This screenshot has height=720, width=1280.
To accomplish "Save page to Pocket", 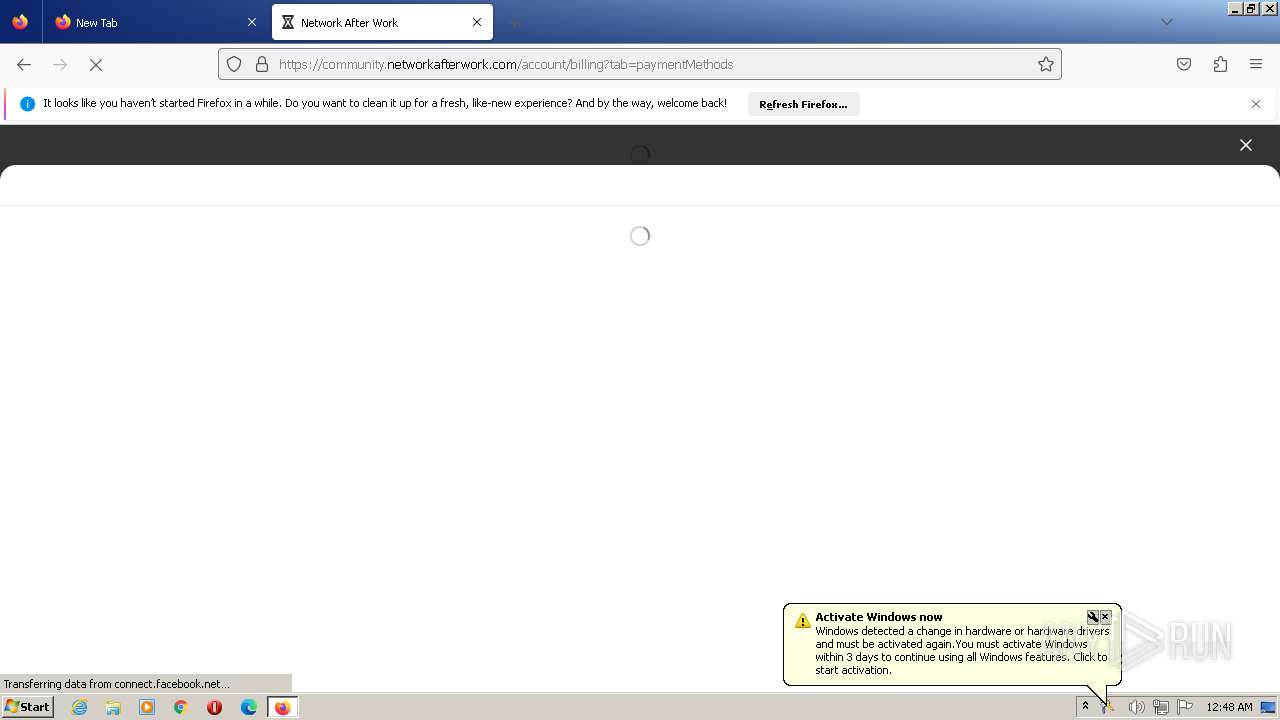I will coord(1184,64).
